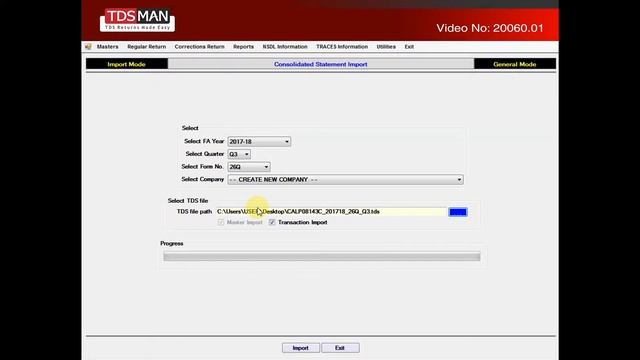This screenshot has height=360, width=640.
Task: Click the small home icon left of Masters
Action: click(x=88, y=47)
